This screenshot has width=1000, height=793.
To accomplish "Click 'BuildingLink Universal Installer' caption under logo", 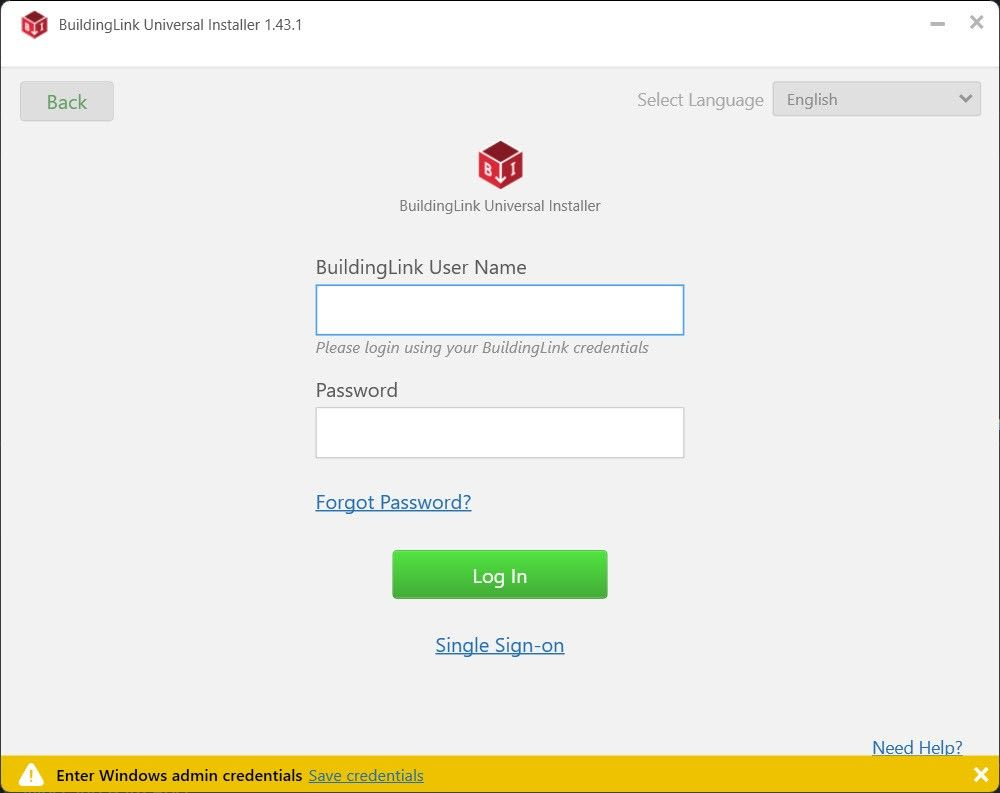I will click(500, 205).
